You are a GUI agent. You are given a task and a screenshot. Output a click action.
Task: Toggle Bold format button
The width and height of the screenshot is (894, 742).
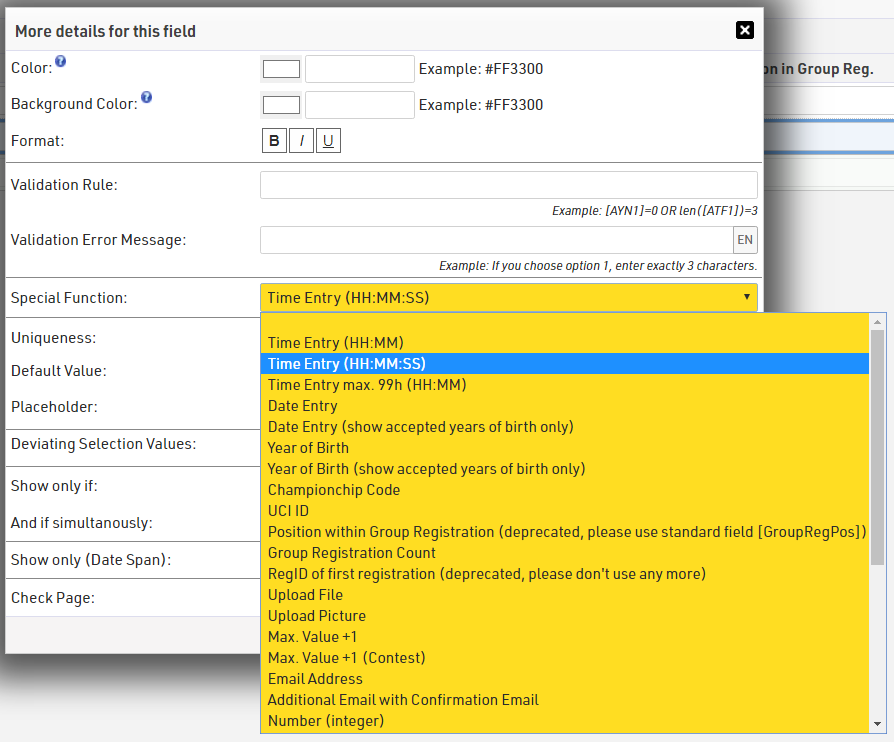point(274,141)
